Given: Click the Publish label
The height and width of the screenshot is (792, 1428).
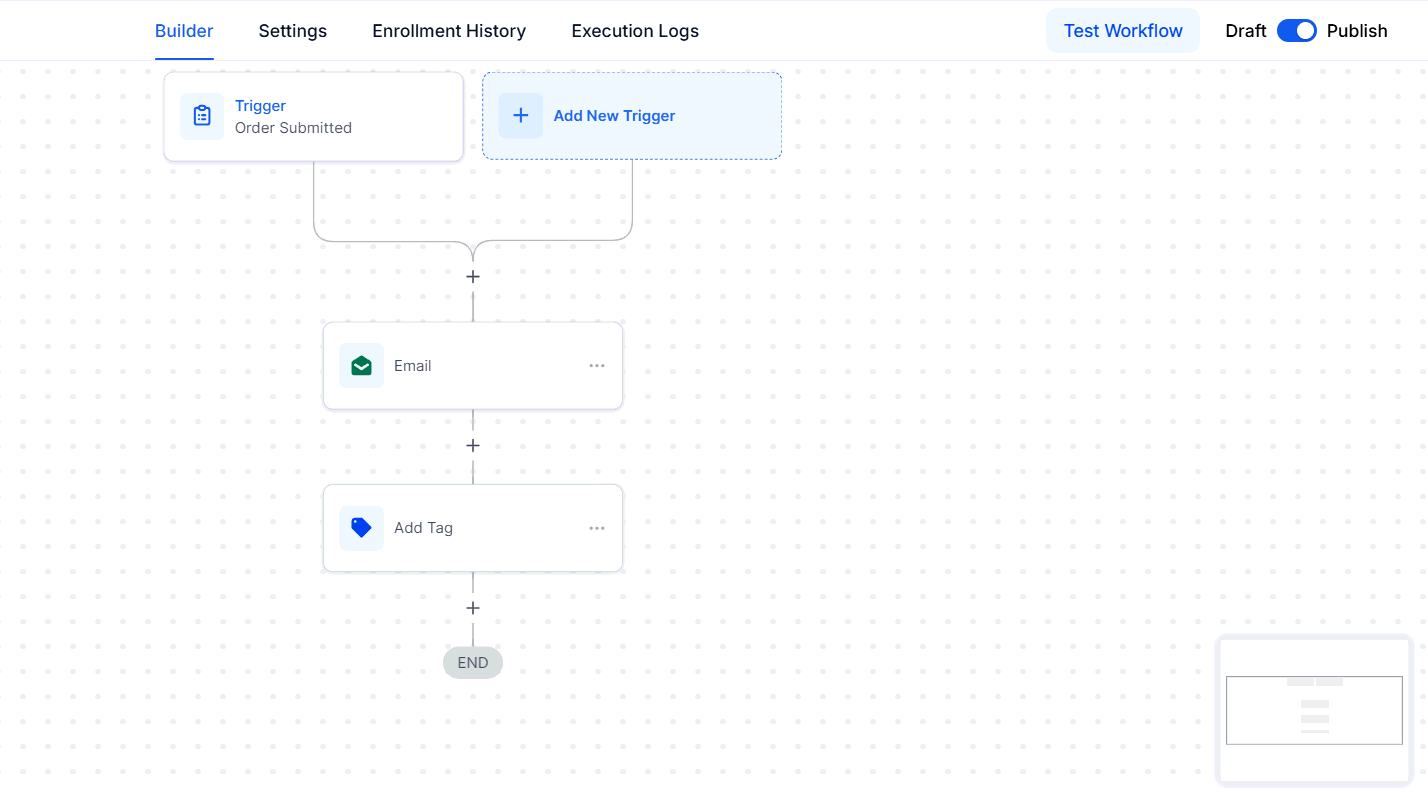Looking at the screenshot, I should (1357, 31).
